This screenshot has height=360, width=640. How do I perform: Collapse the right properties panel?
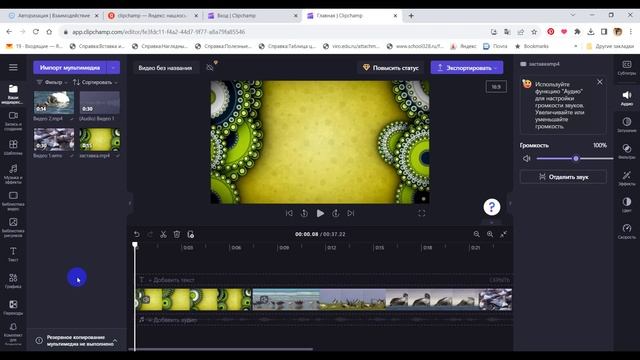pyautogui.click(x=510, y=203)
